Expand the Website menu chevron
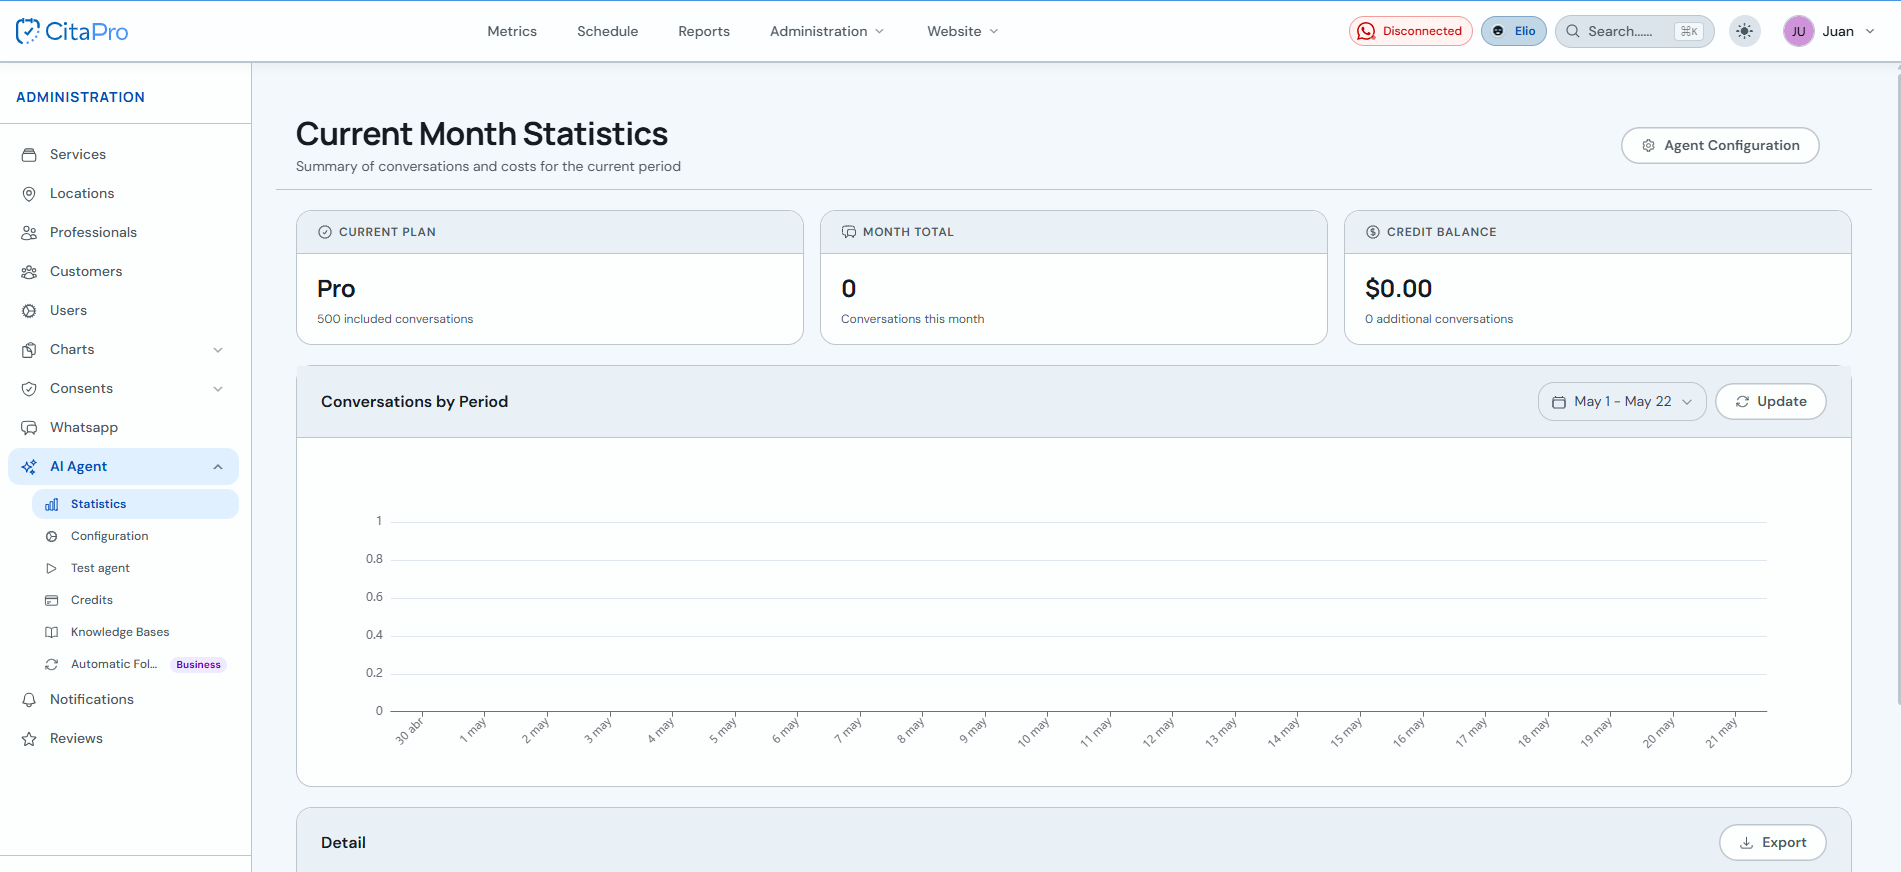Screen dimensions: 1901x872 pos(994,31)
